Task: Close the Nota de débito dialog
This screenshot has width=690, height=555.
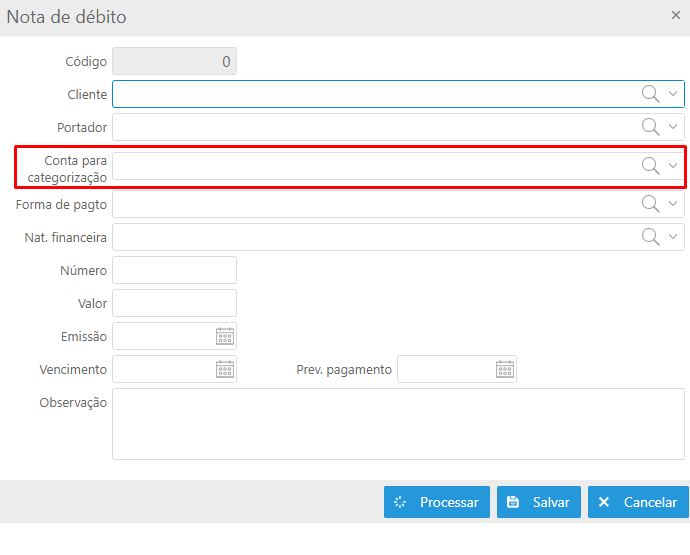Action: (x=676, y=15)
